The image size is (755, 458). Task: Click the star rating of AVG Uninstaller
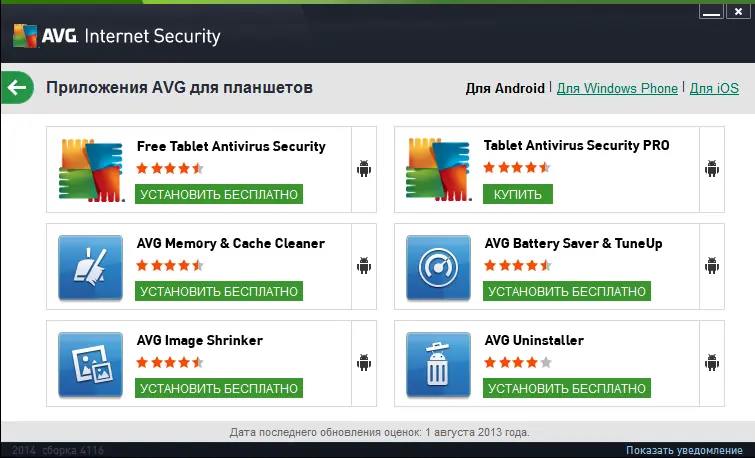(x=517, y=362)
